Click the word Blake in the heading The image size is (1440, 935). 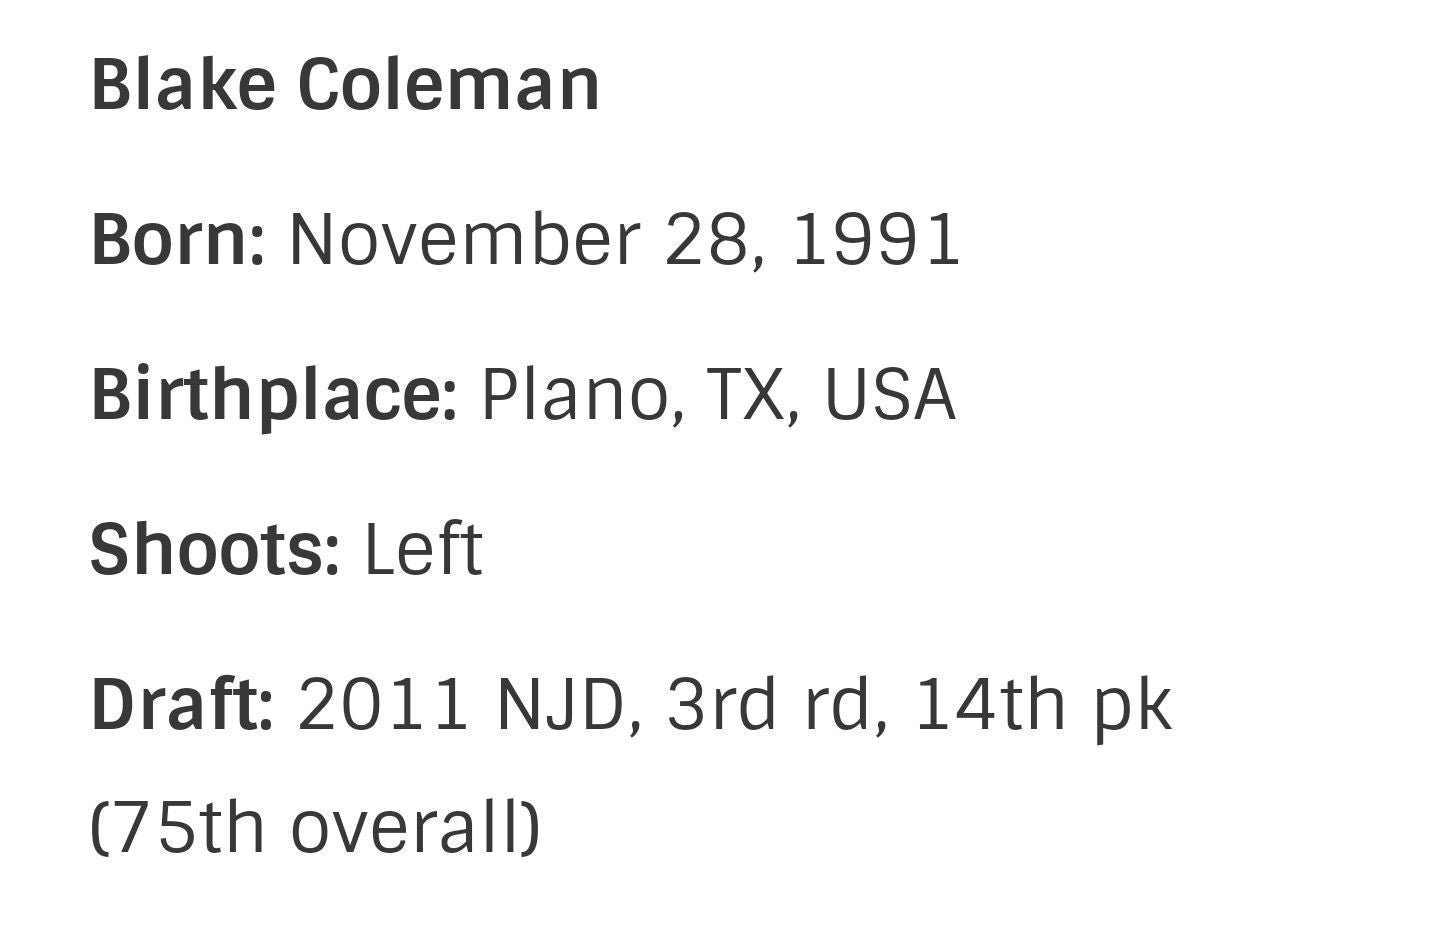[x=183, y=84]
